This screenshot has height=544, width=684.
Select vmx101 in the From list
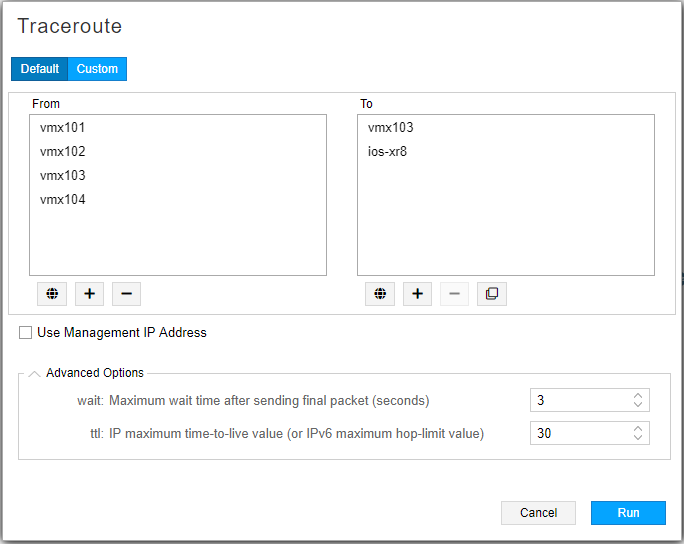pyautogui.click(x=63, y=128)
